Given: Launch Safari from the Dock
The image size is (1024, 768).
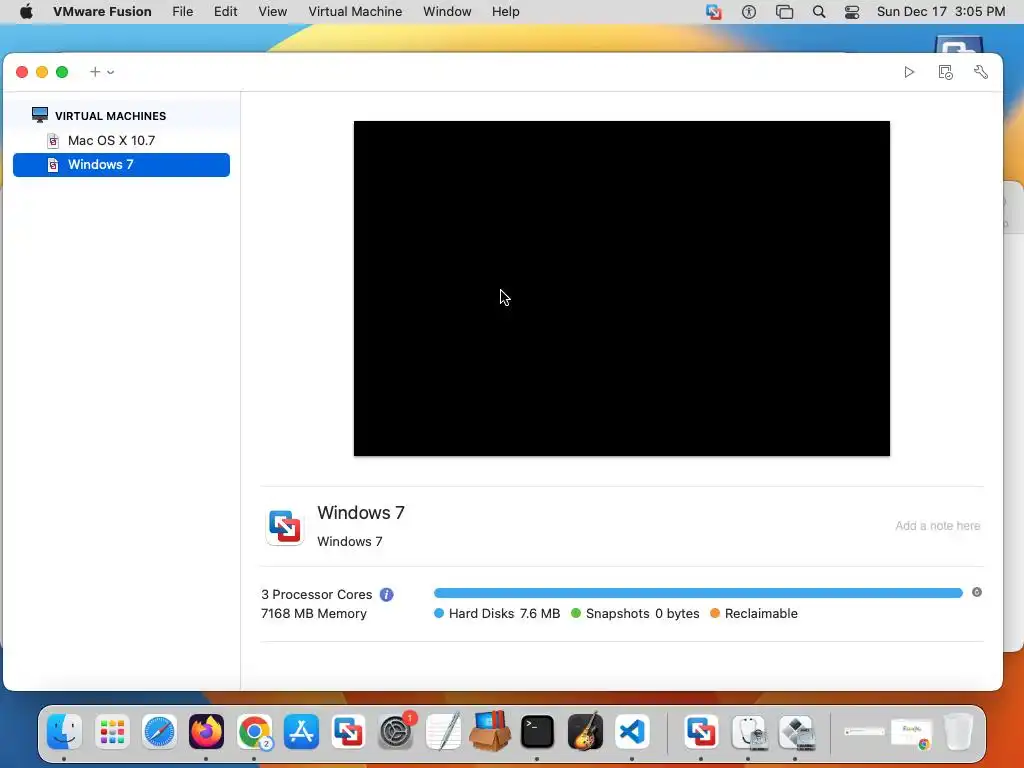Looking at the screenshot, I should click(159, 731).
